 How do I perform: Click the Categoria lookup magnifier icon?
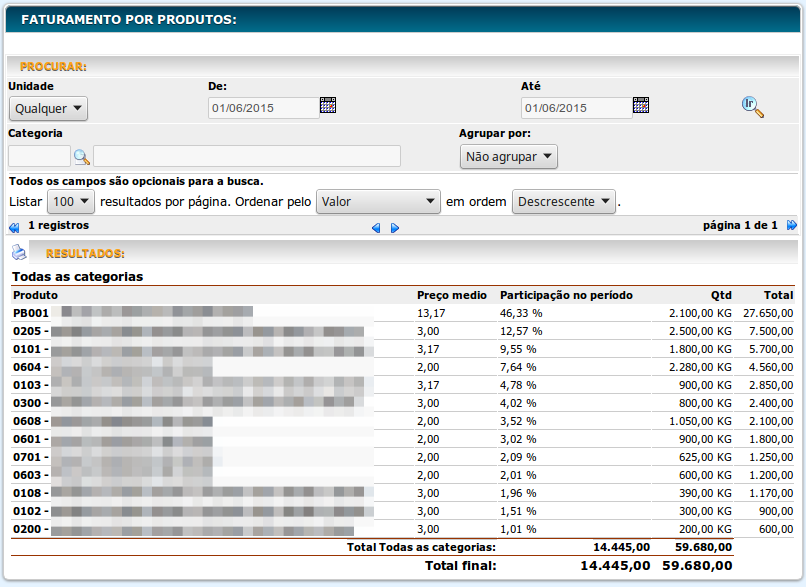pos(82,156)
